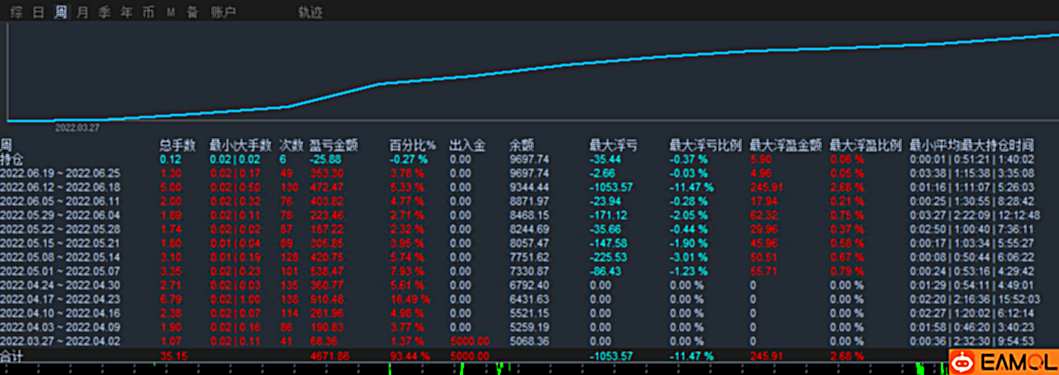
Task: Select the 2022.04.17 ~ 2022.04.23 week row
Action: pyautogui.click(x=530, y=298)
